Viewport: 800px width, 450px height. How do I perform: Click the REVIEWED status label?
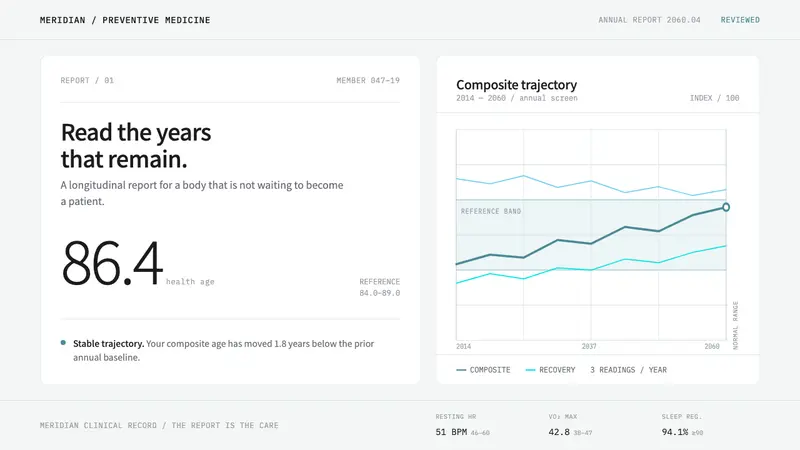coord(740,20)
